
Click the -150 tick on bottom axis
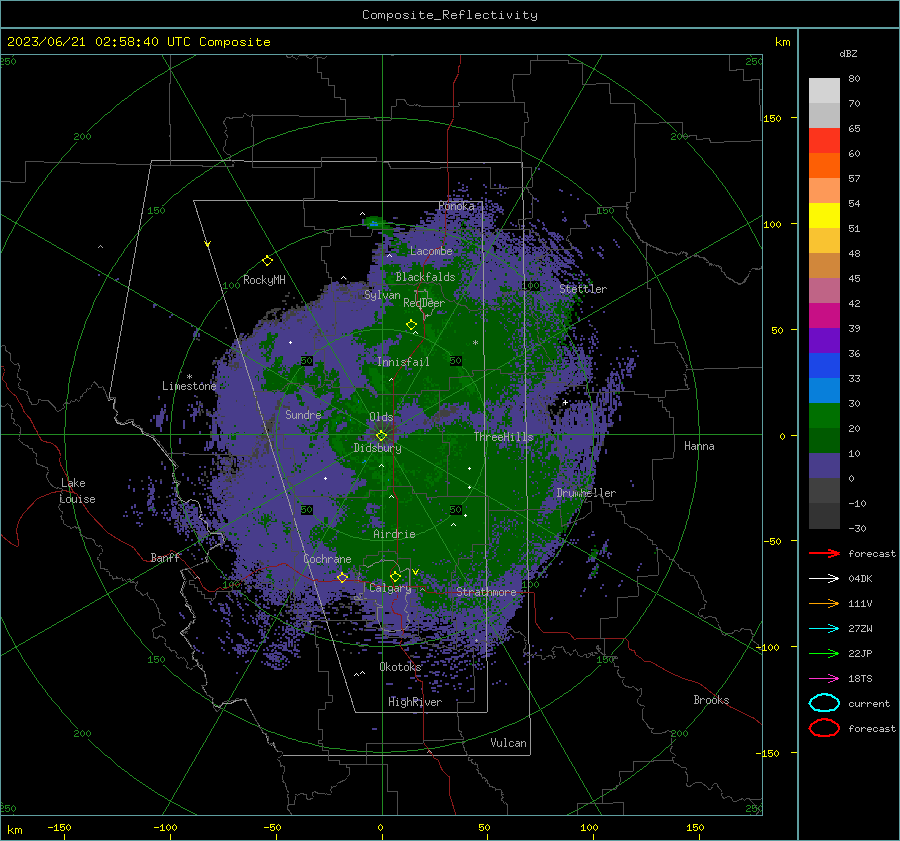[59, 827]
